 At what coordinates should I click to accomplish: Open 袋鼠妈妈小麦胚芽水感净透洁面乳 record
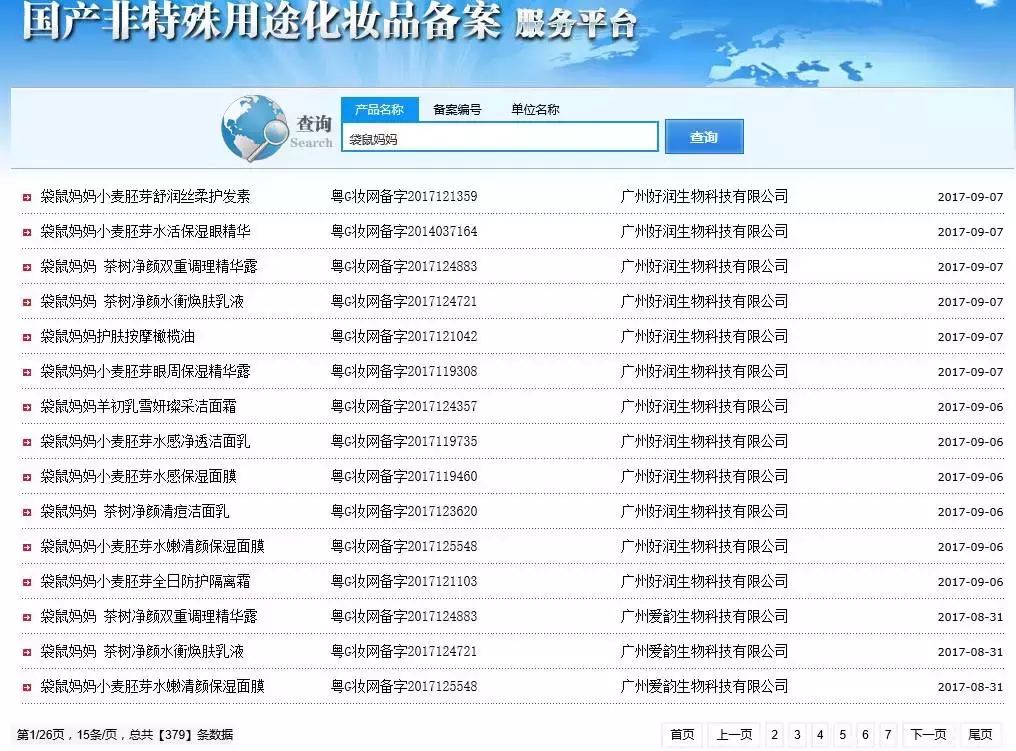[145, 442]
